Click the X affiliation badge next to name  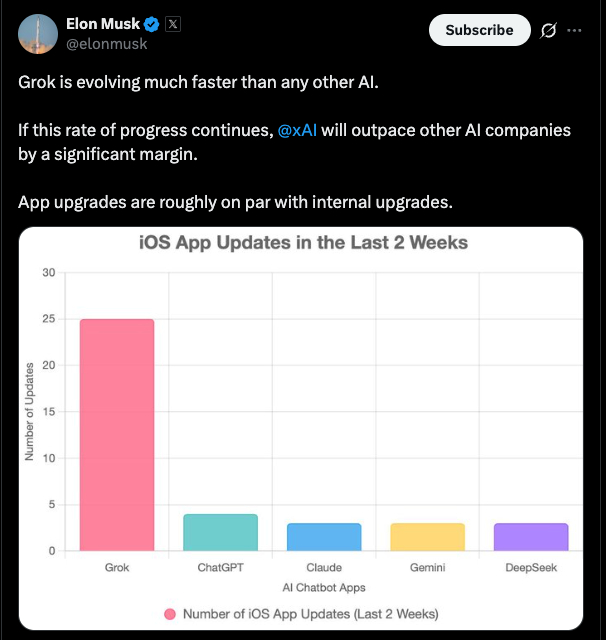coord(172,24)
